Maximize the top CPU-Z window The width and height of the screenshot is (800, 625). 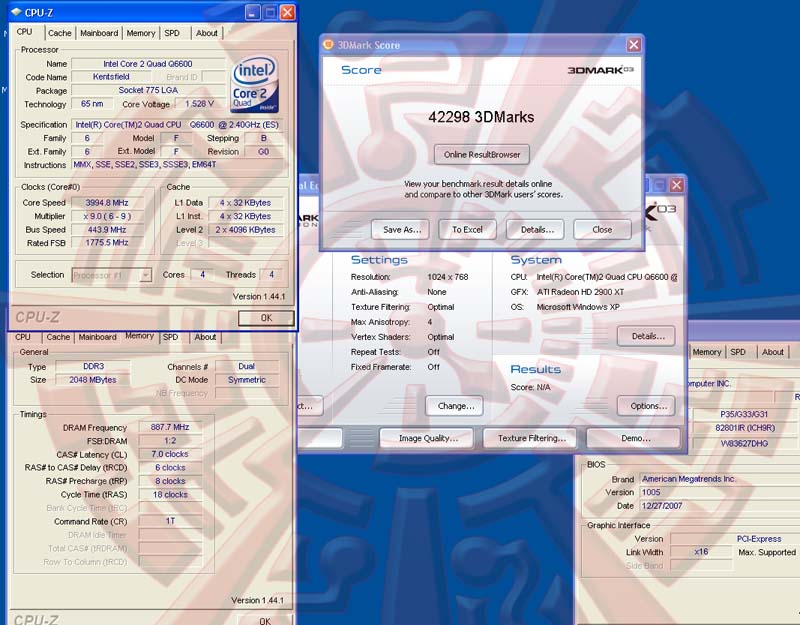[x=270, y=12]
